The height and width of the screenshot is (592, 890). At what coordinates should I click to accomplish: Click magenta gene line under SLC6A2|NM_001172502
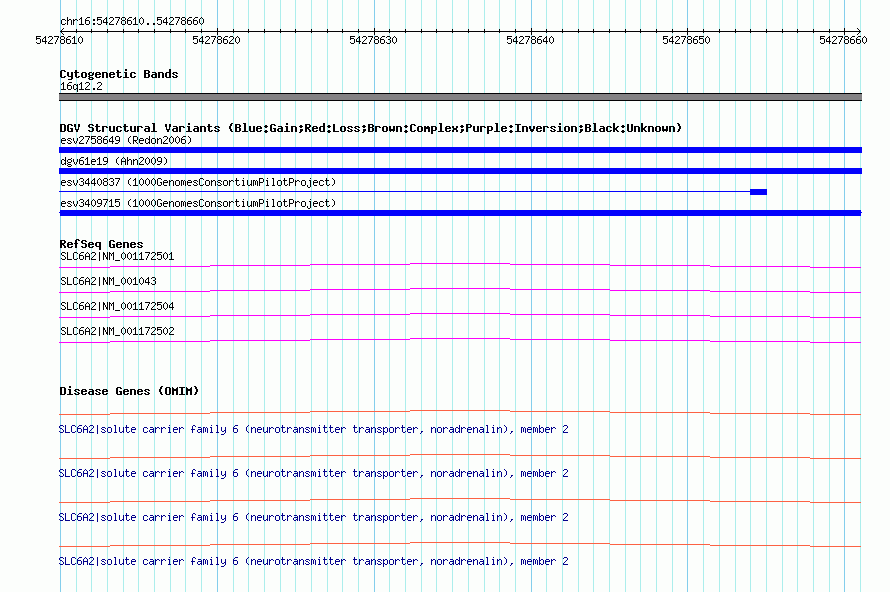coord(460,340)
